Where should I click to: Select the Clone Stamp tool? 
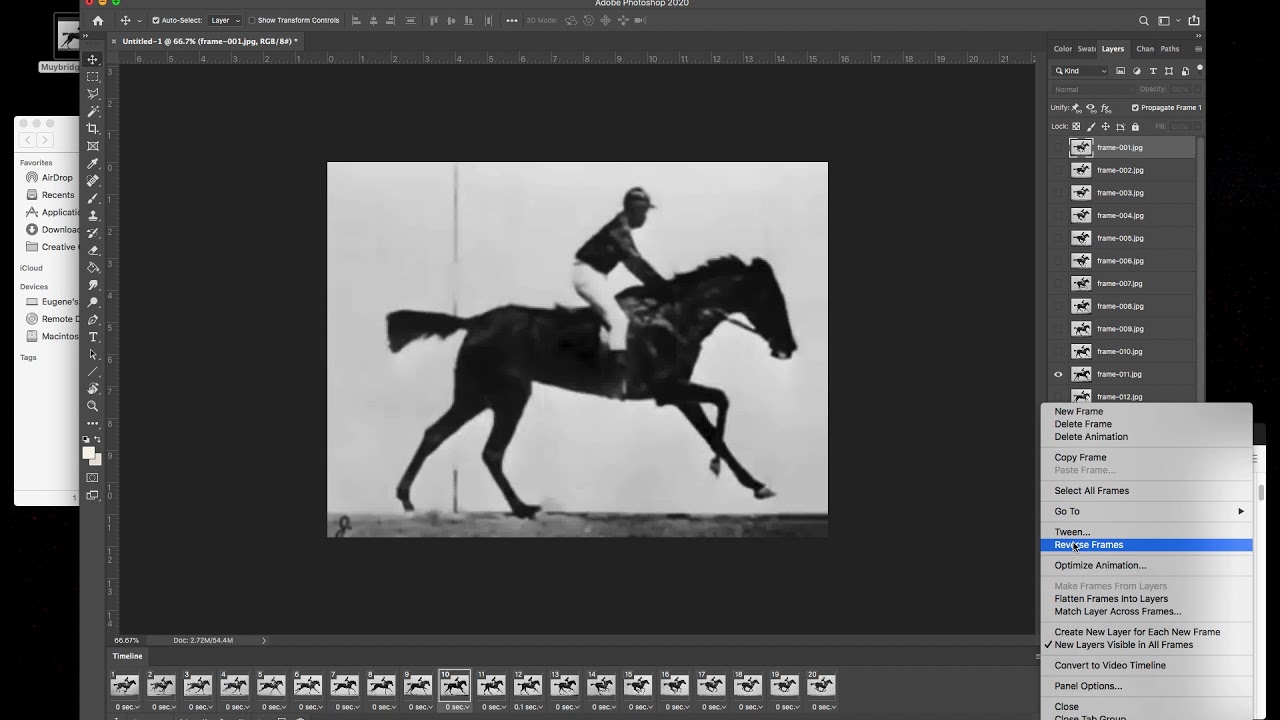tap(93, 215)
